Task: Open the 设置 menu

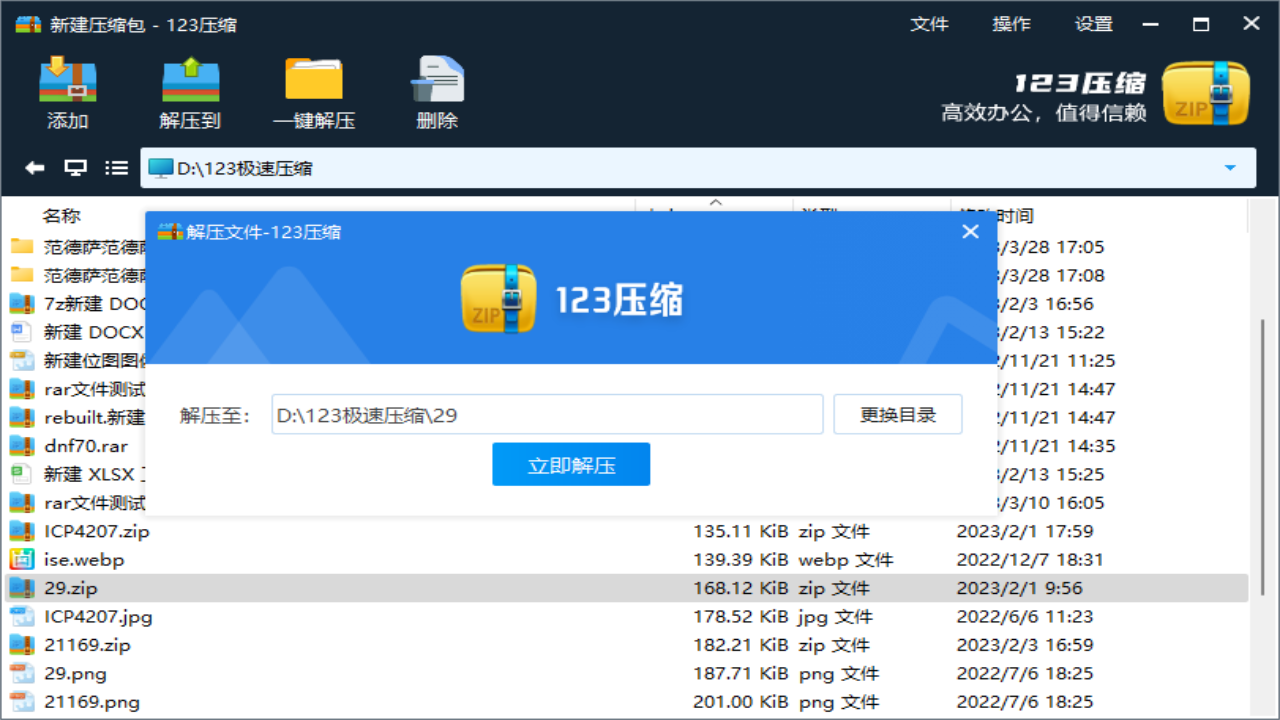Action: (x=1093, y=24)
